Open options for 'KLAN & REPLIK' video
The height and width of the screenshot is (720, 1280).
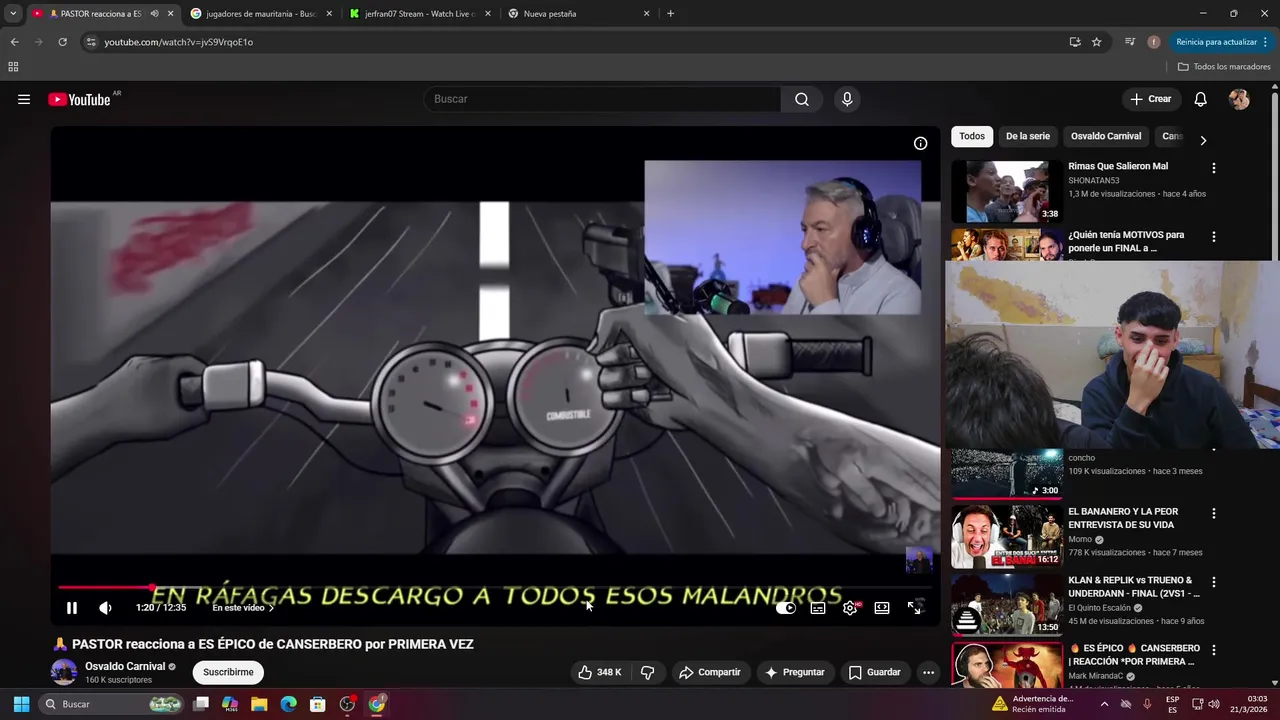pos(1214,581)
